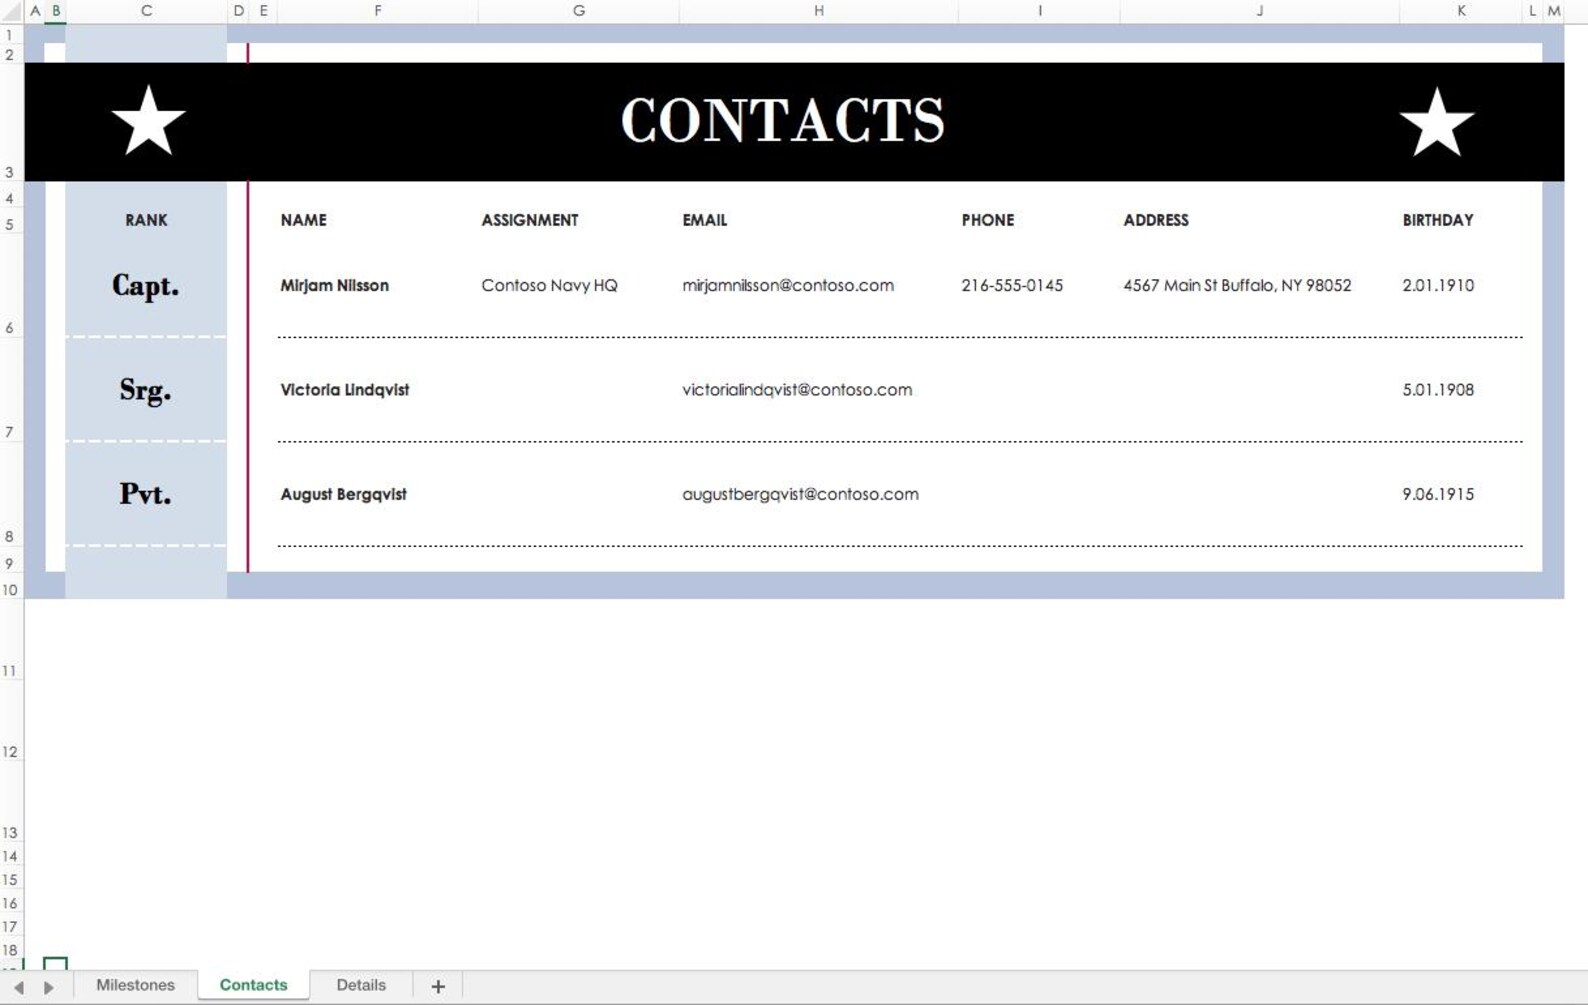Add a new sheet with plus button
The width and height of the screenshot is (1588, 1005).
[438, 986]
